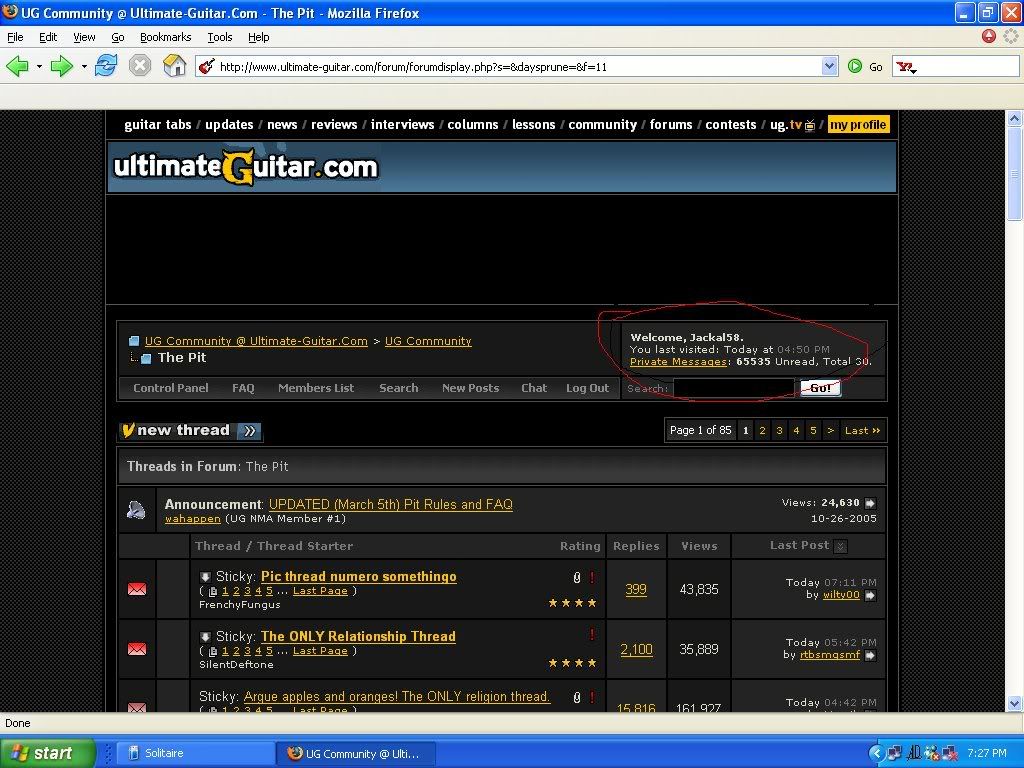Click the new thread button

tap(191, 430)
